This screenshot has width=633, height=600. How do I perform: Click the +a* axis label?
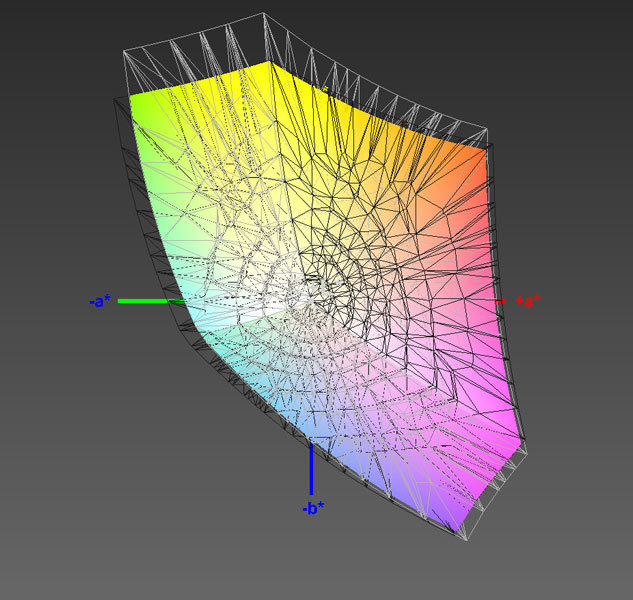coord(528,301)
